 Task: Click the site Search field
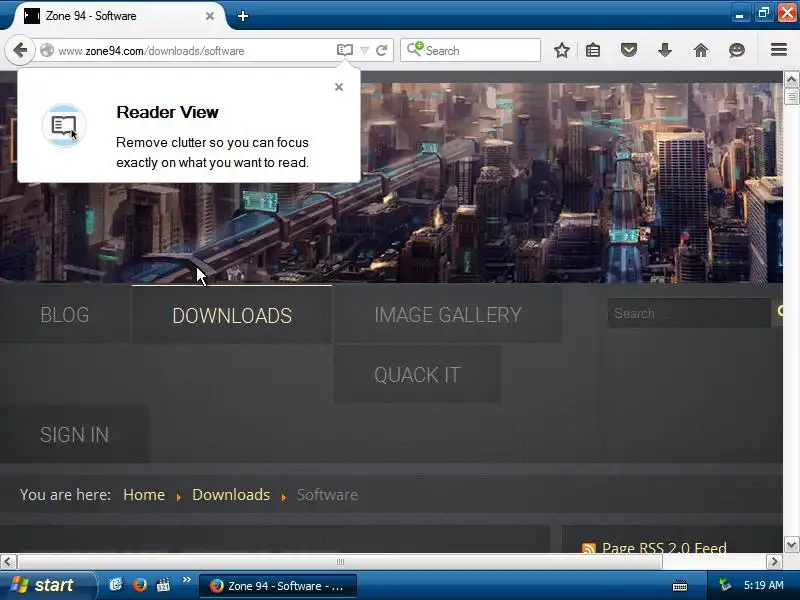[689, 313]
